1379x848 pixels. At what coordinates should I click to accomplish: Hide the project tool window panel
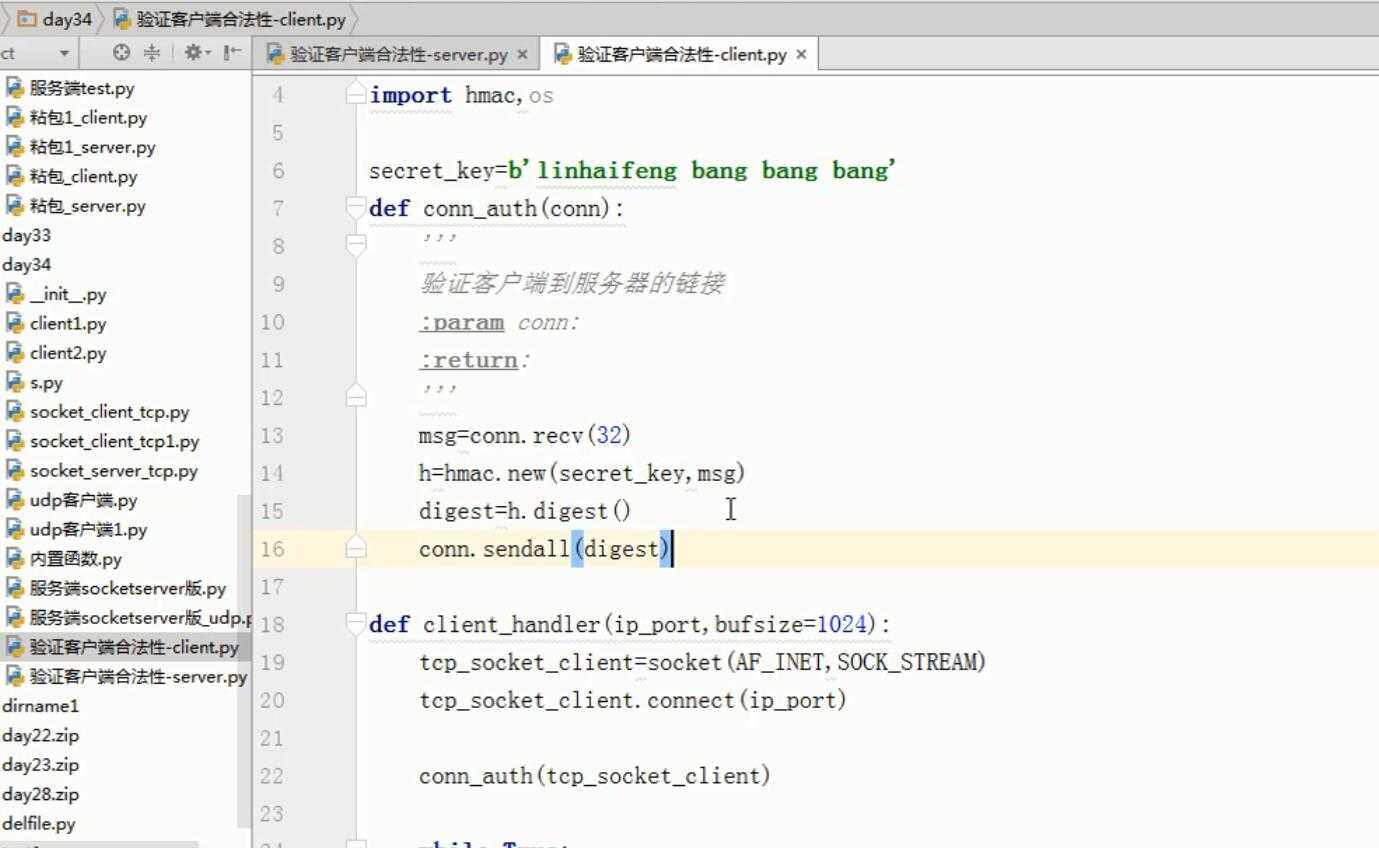(x=232, y=53)
